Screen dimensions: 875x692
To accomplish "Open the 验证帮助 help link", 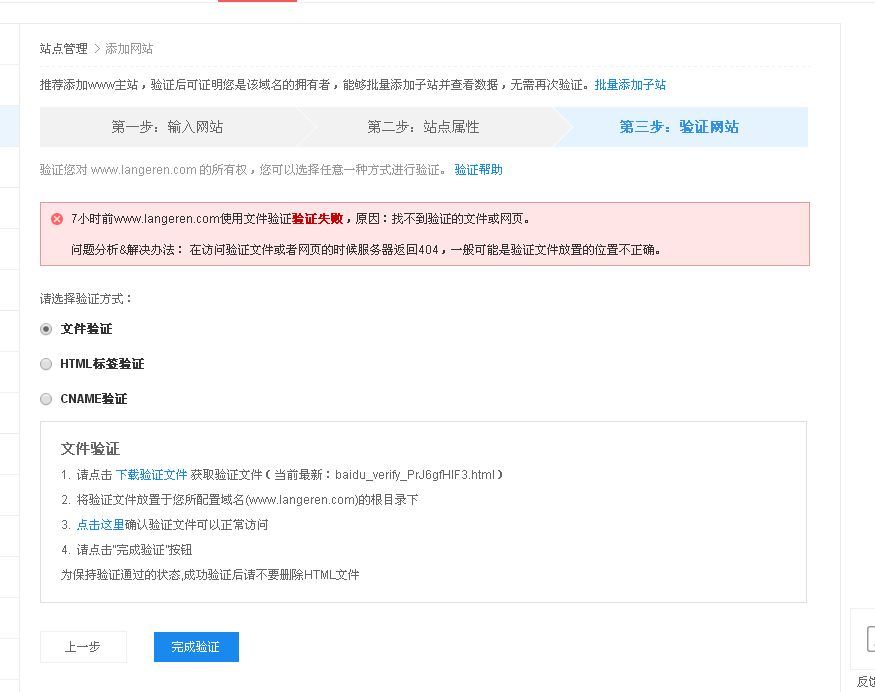I will [x=479, y=169].
